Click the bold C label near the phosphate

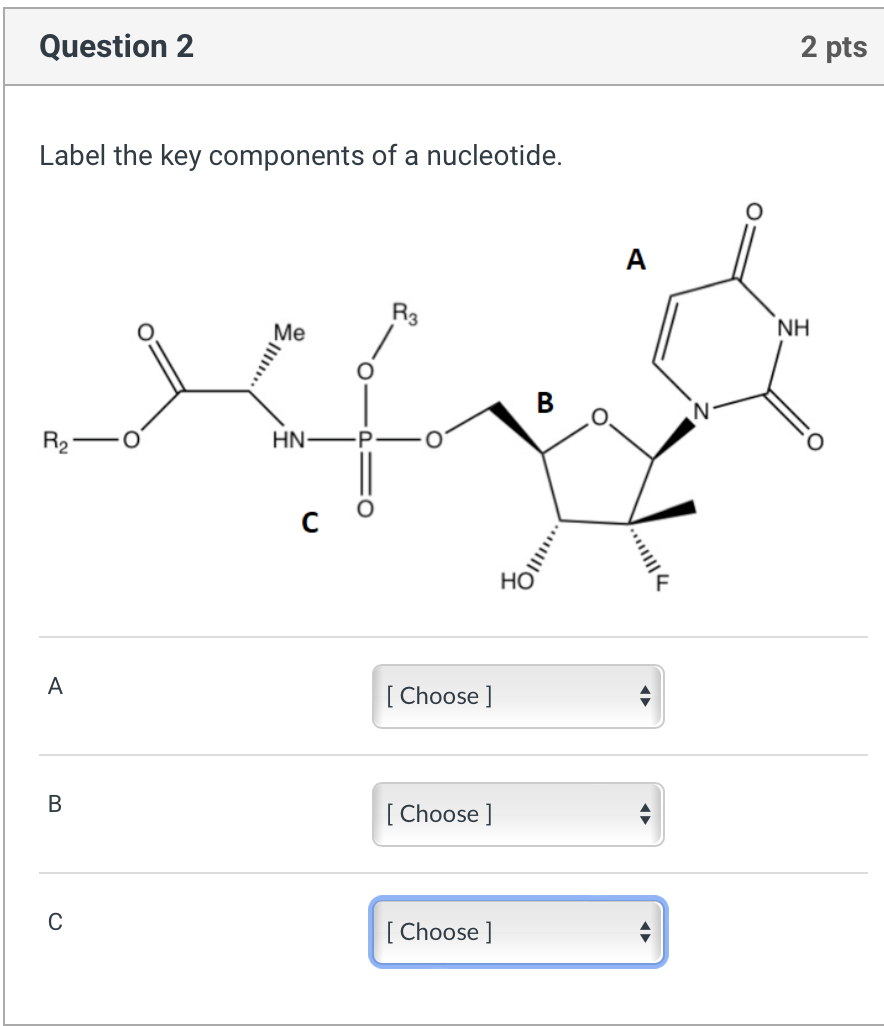(310, 522)
